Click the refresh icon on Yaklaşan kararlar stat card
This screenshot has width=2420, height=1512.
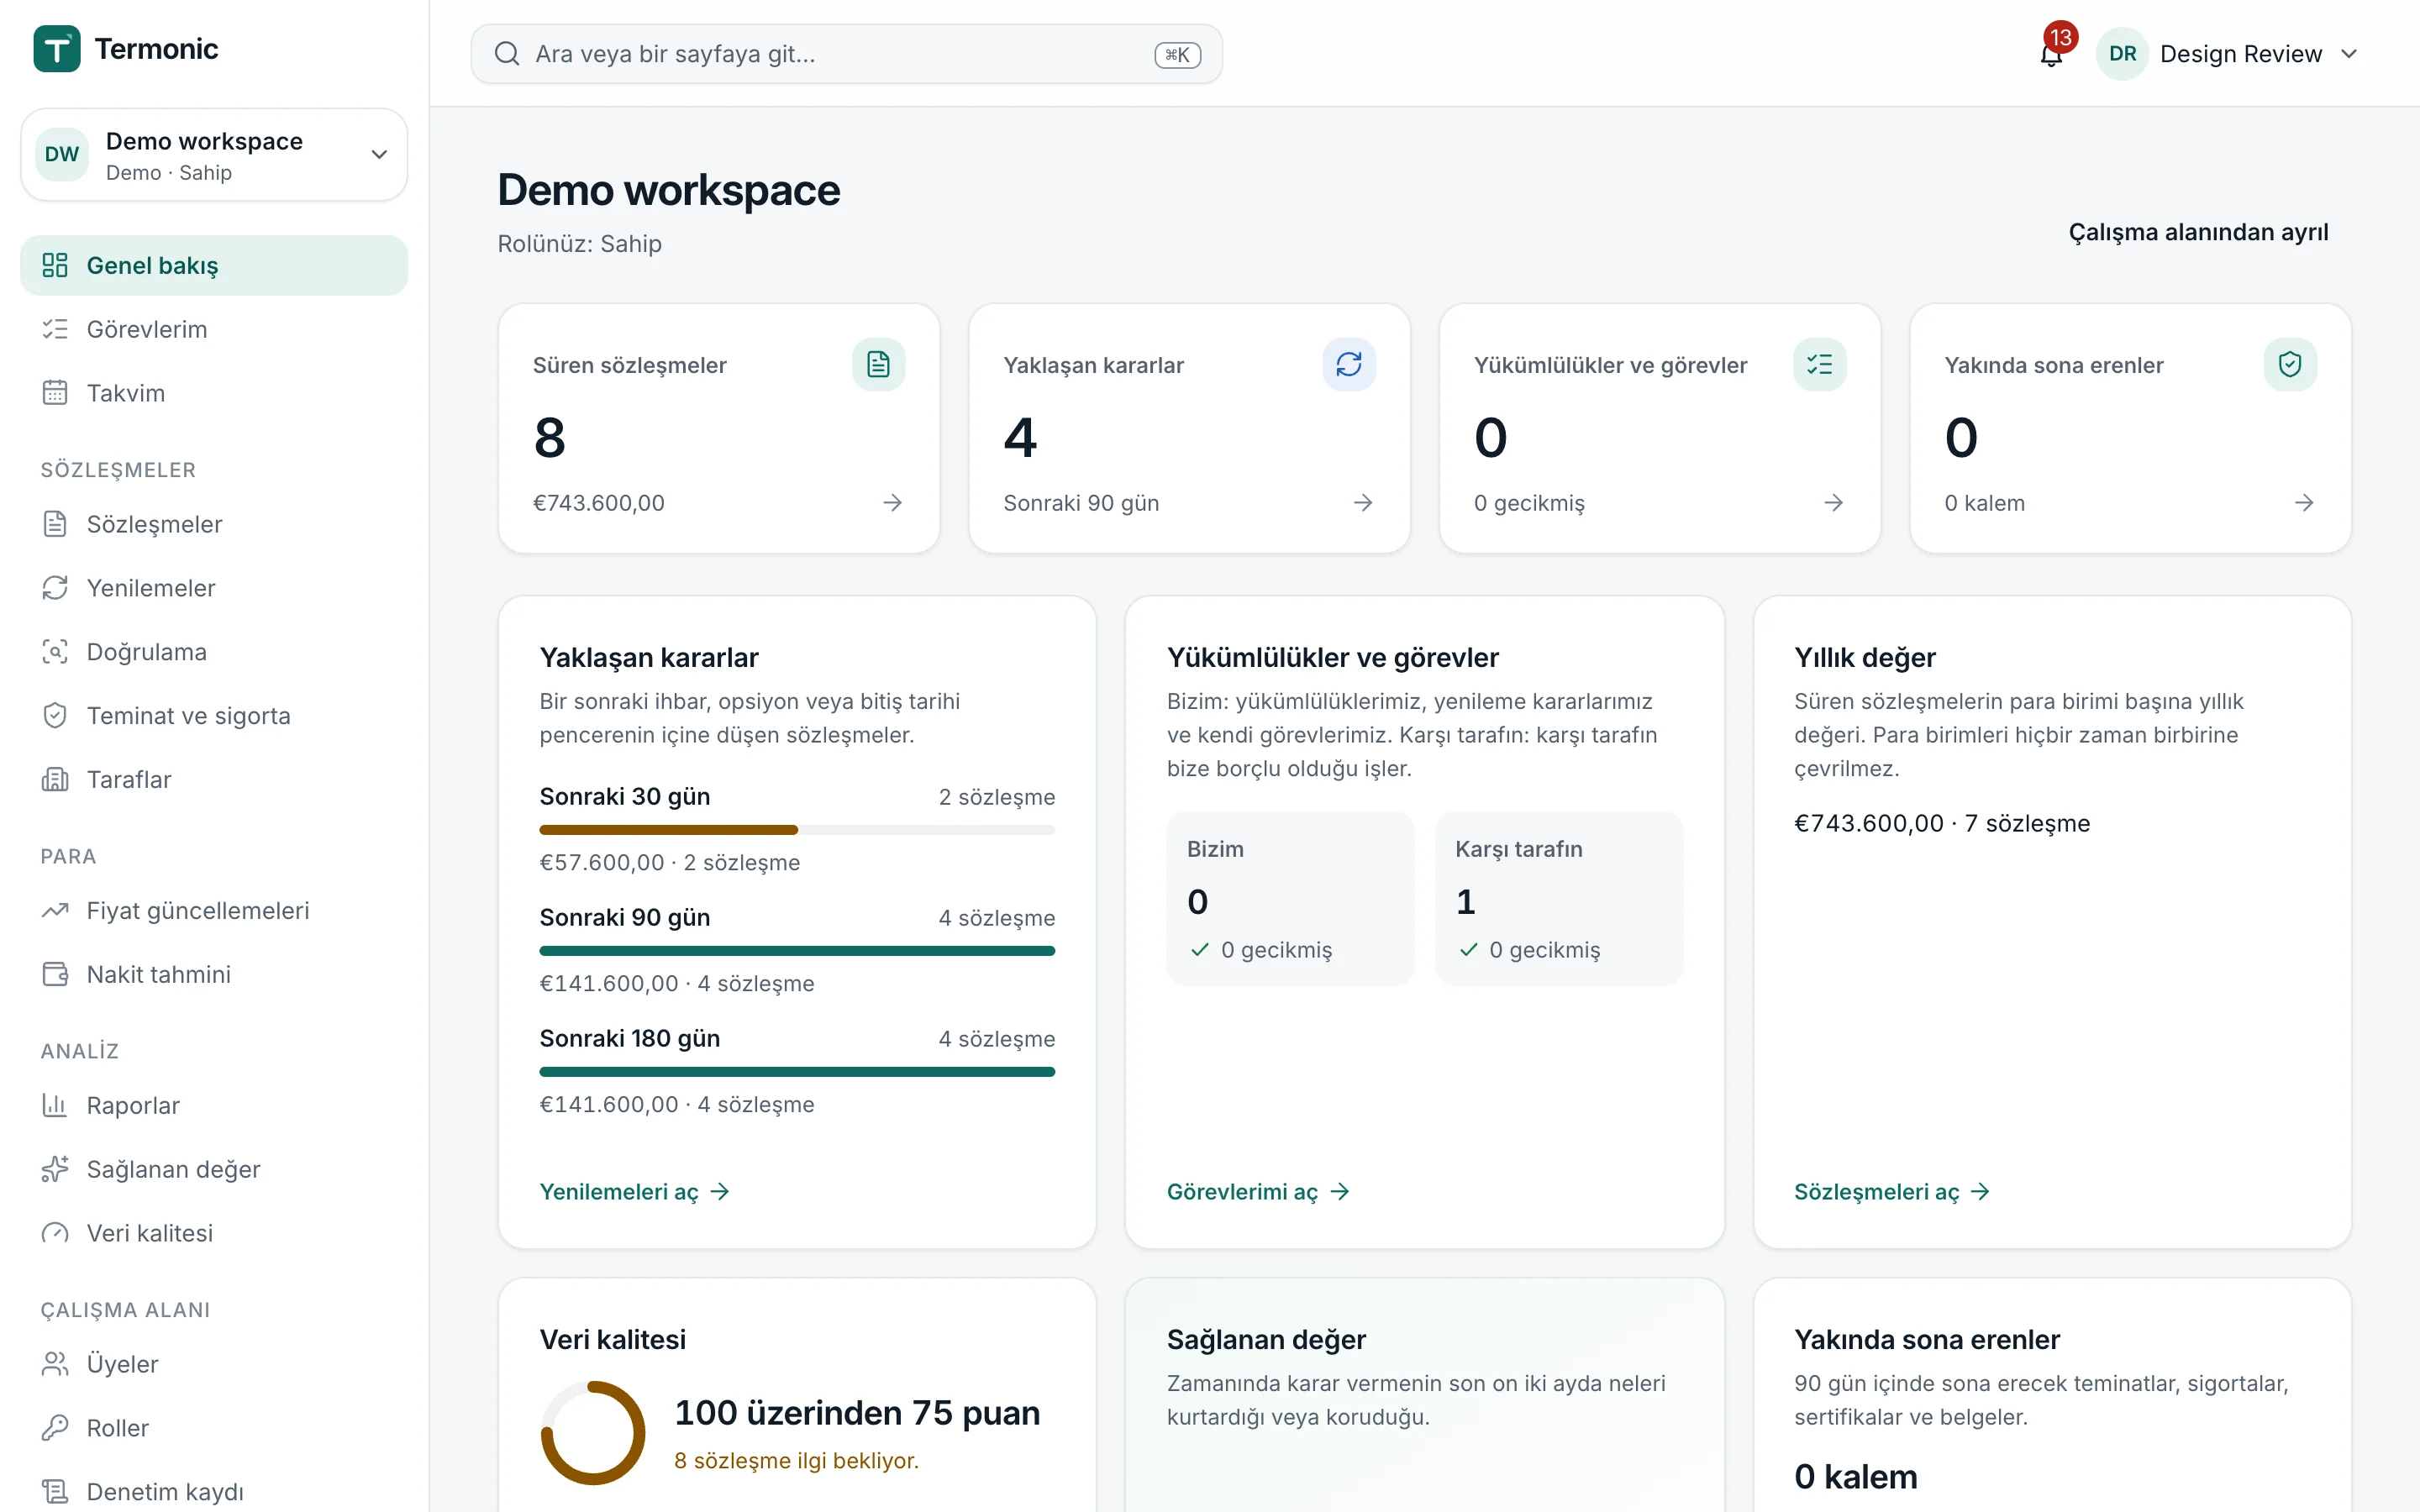[x=1349, y=364]
